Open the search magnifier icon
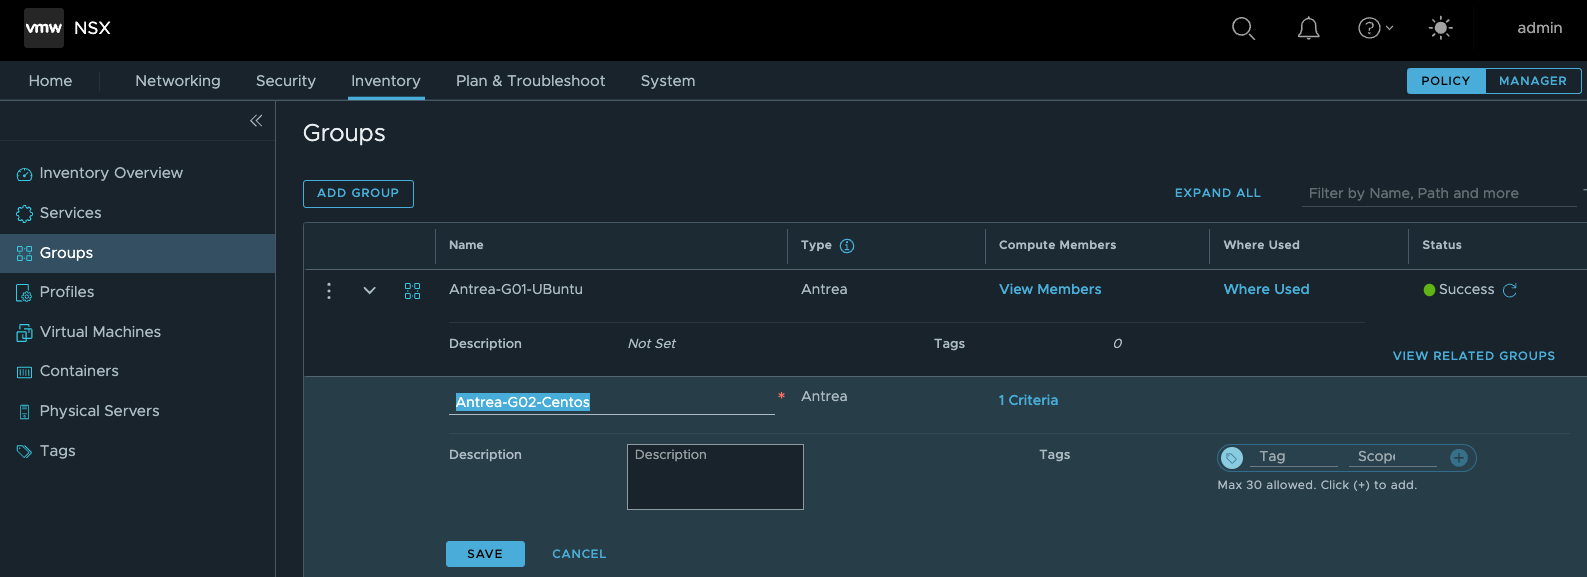 coord(1243,28)
